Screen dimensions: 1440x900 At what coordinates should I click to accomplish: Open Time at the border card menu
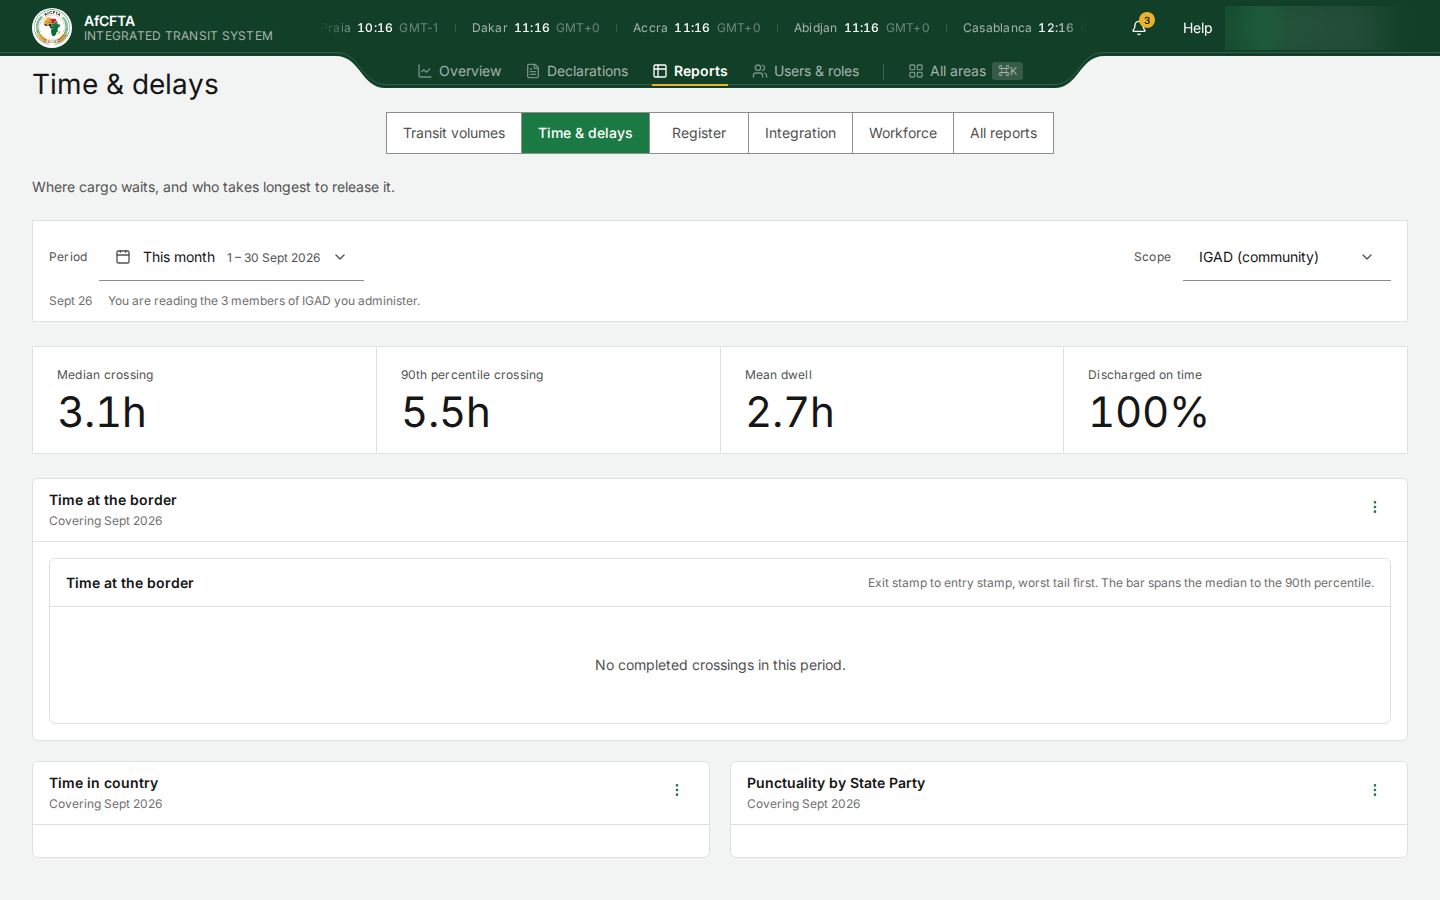1375,507
